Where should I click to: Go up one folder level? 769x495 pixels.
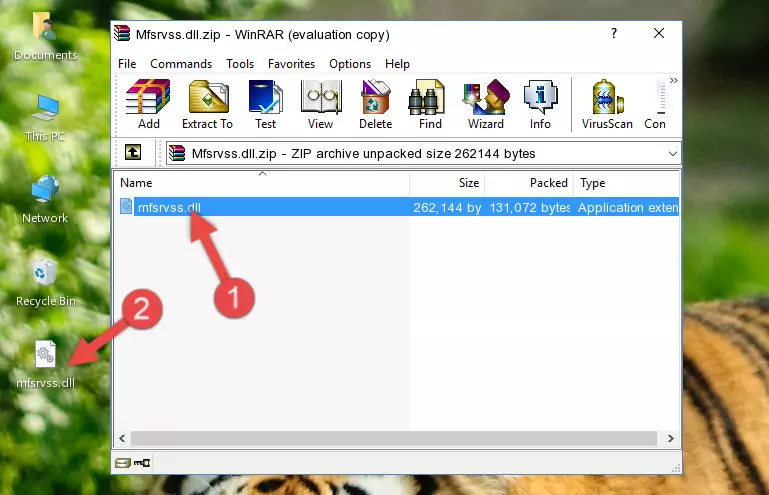tap(133, 153)
